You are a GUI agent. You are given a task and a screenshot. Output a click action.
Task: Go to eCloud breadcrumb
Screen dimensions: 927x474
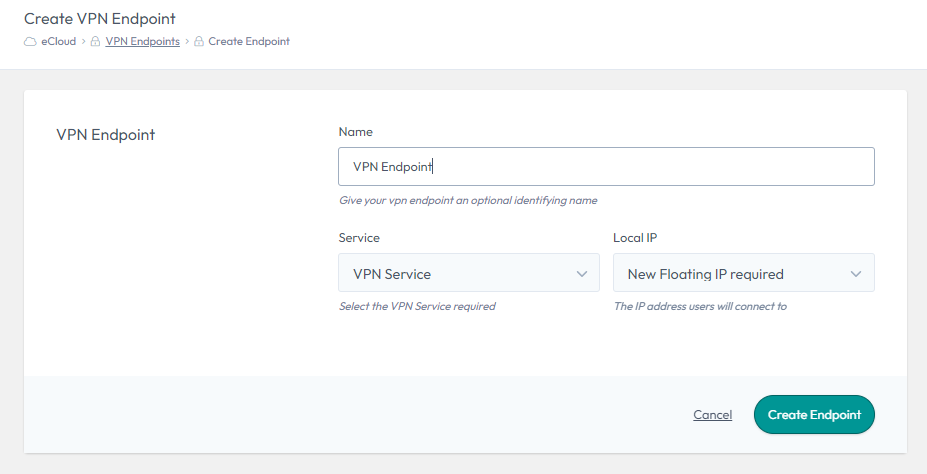pyautogui.click(x=59, y=41)
